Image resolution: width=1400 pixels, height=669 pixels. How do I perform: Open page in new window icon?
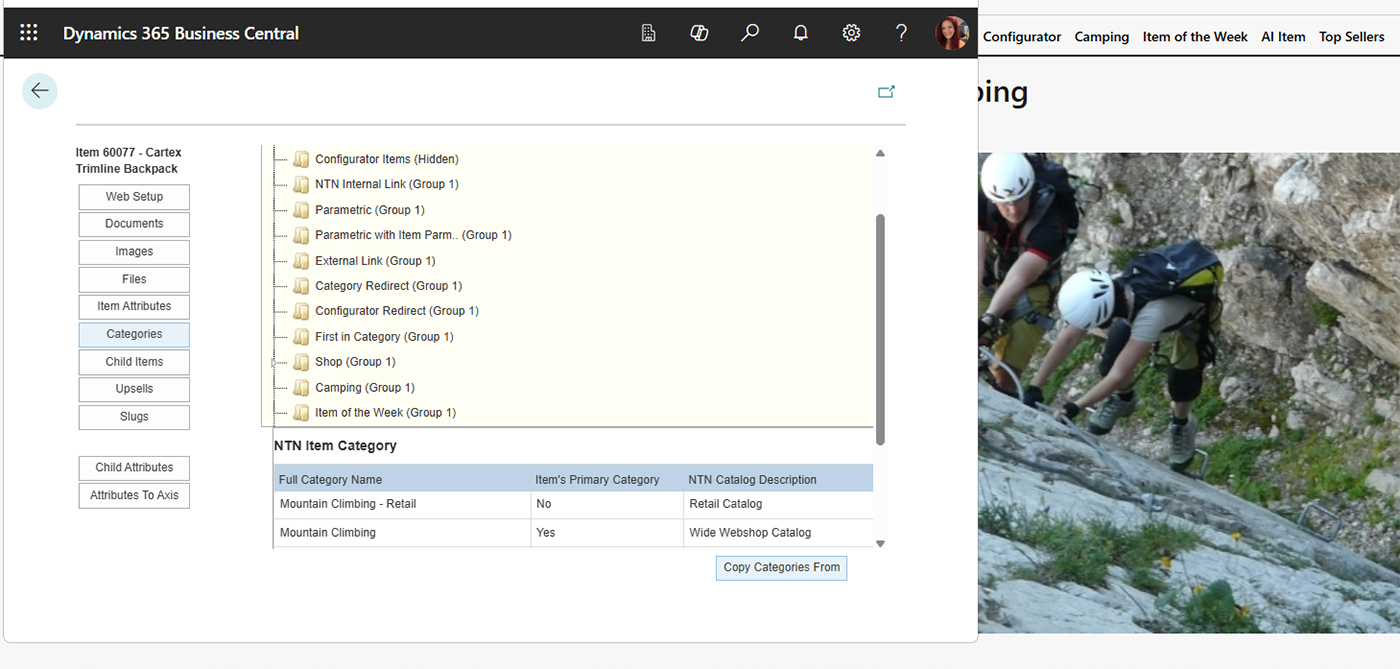885,92
